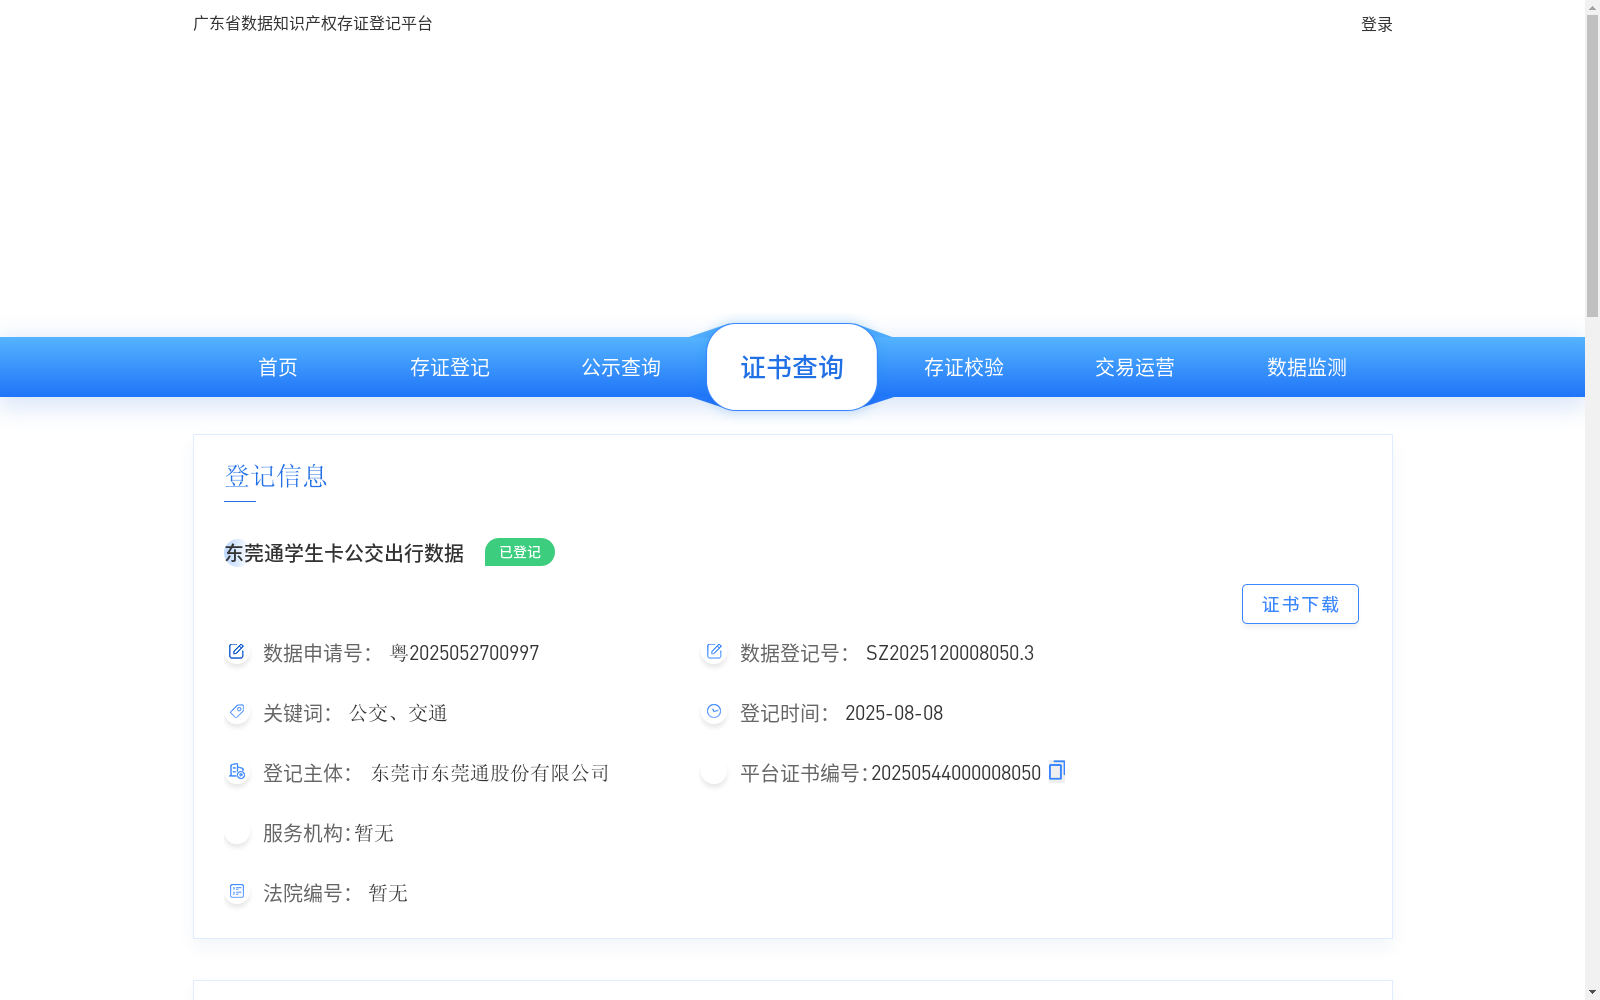Screen dimensions: 1600x1000
Task: Select the 证书查询 tab
Action: coord(792,367)
